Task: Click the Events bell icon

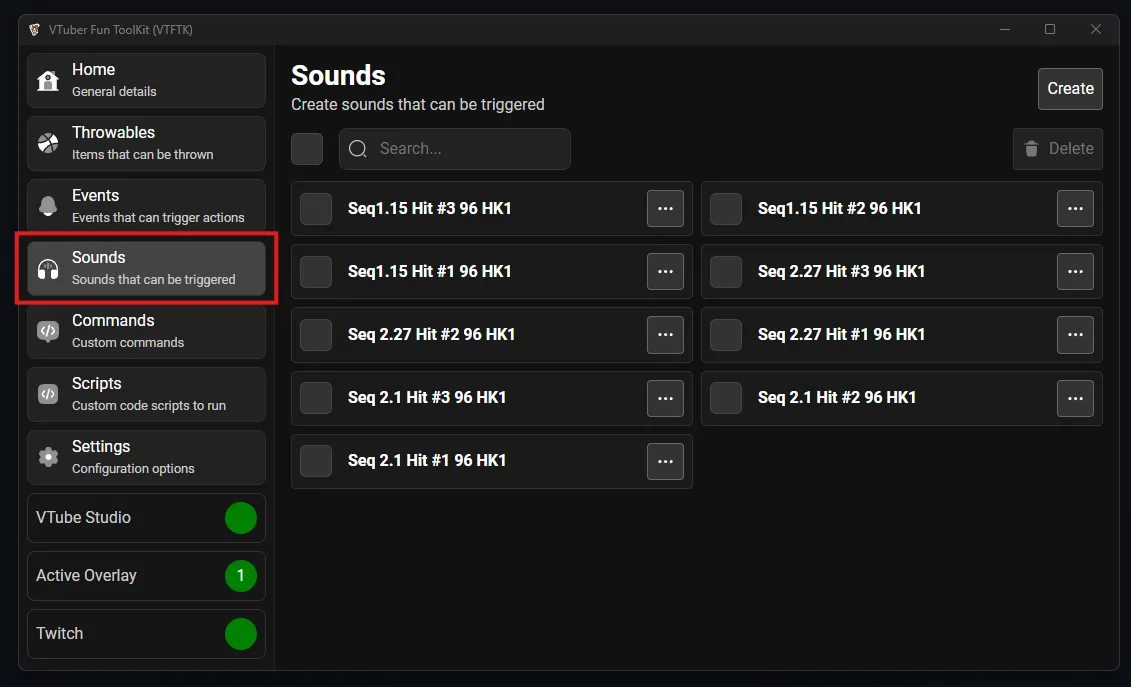Action: (x=48, y=205)
